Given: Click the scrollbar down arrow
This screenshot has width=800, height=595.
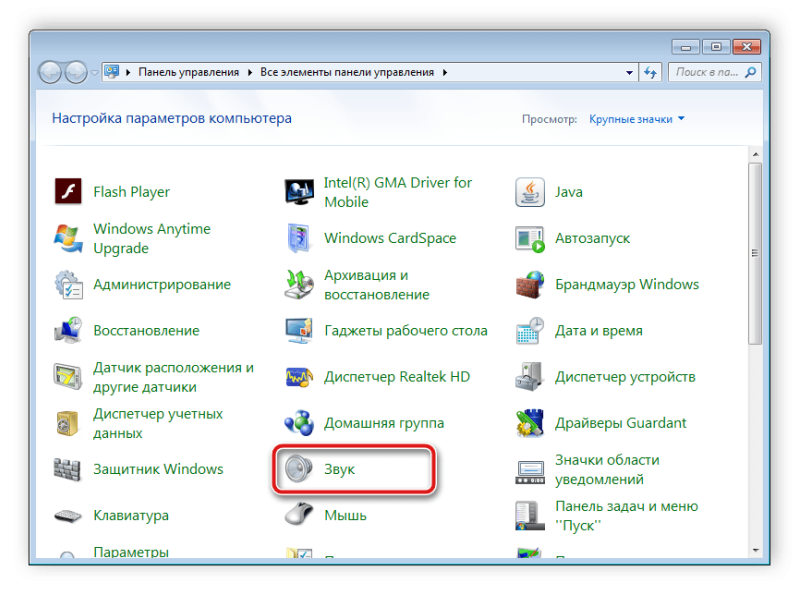Looking at the screenshot, I should [756, 551].
